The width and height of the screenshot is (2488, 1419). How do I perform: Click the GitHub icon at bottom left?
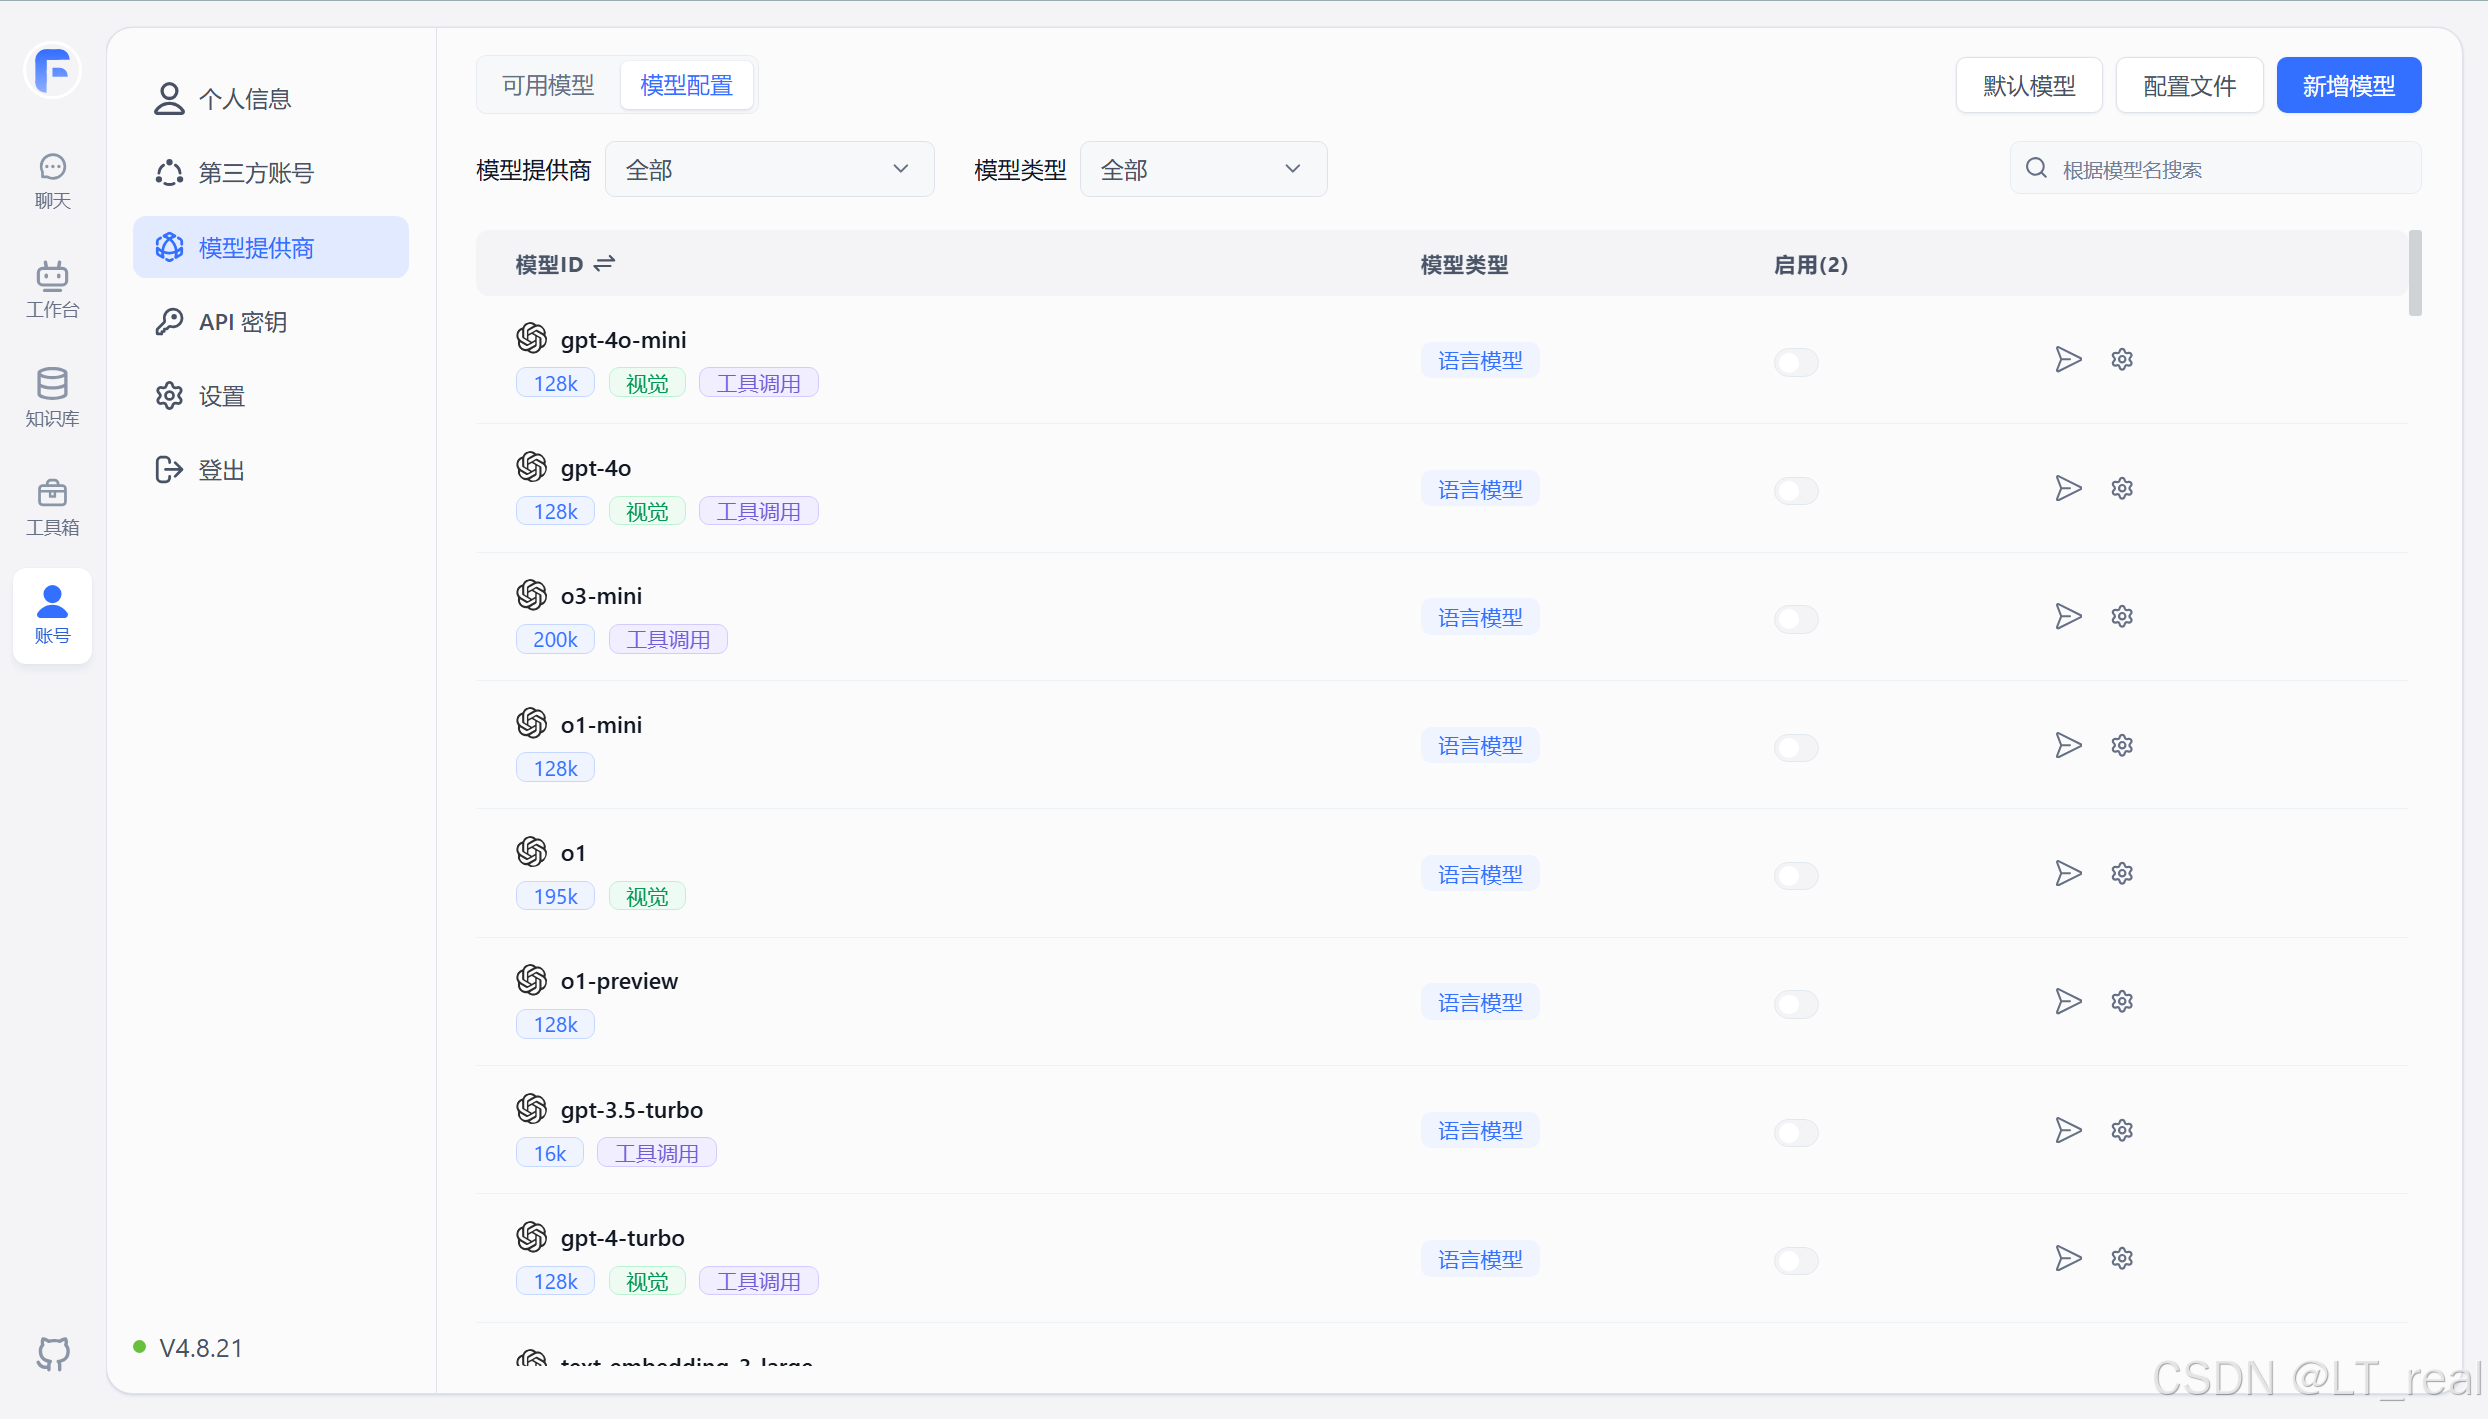[53, 1353]
